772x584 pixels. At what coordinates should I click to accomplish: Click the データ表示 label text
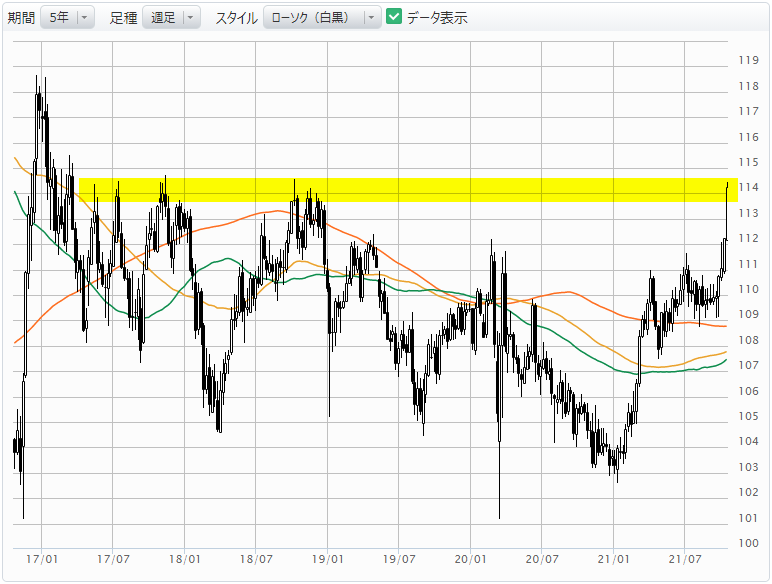(x=437, y=18)
